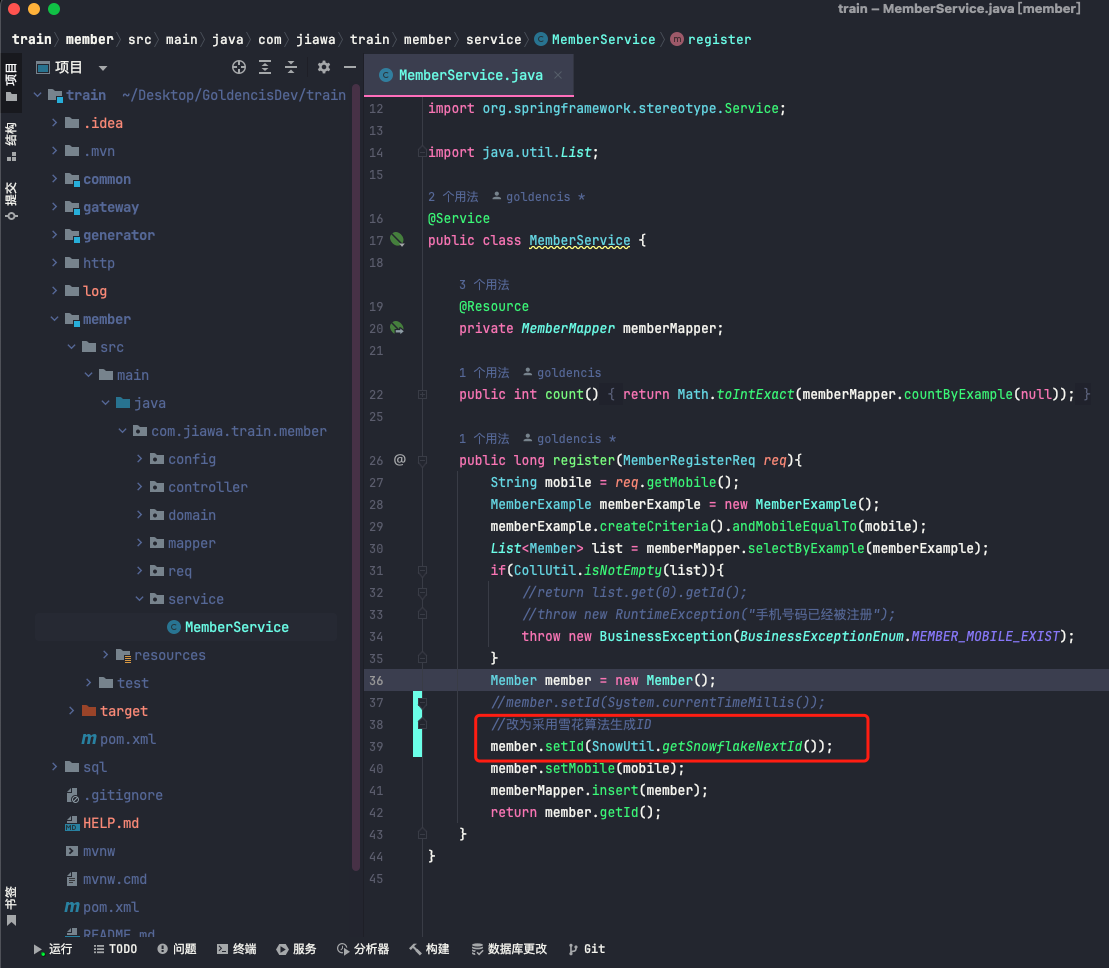
Task: Open the 项目 view dropdown
Action: (x=103, y=68)
